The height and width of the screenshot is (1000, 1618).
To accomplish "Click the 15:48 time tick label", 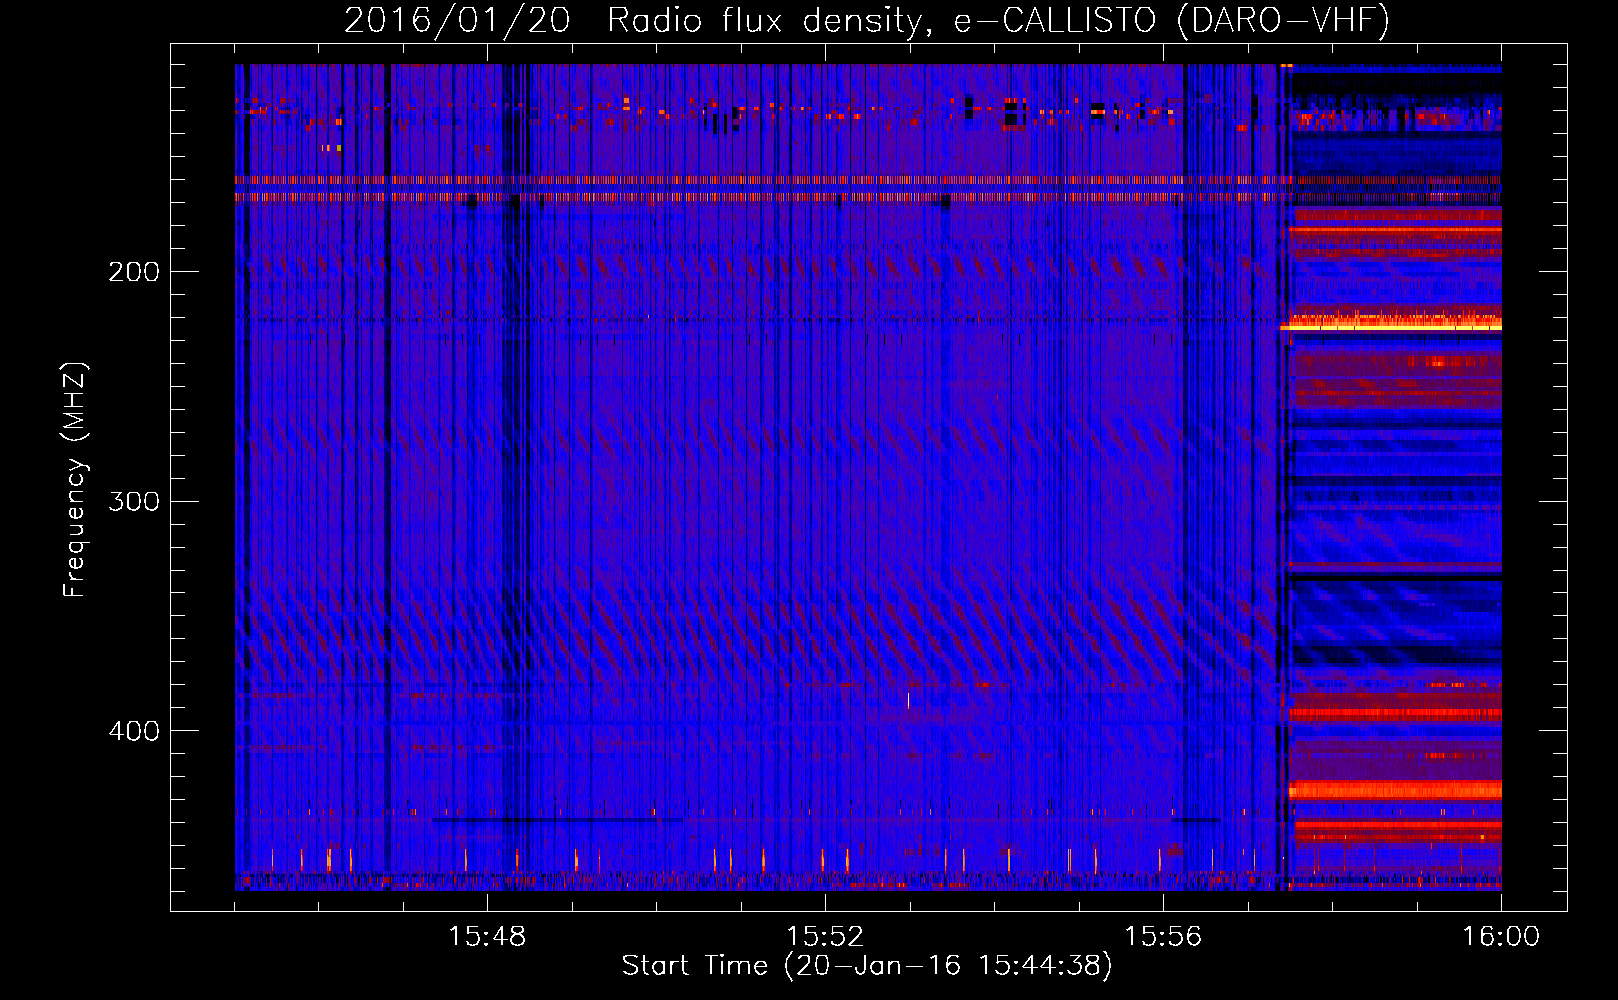I will [487, 937].
